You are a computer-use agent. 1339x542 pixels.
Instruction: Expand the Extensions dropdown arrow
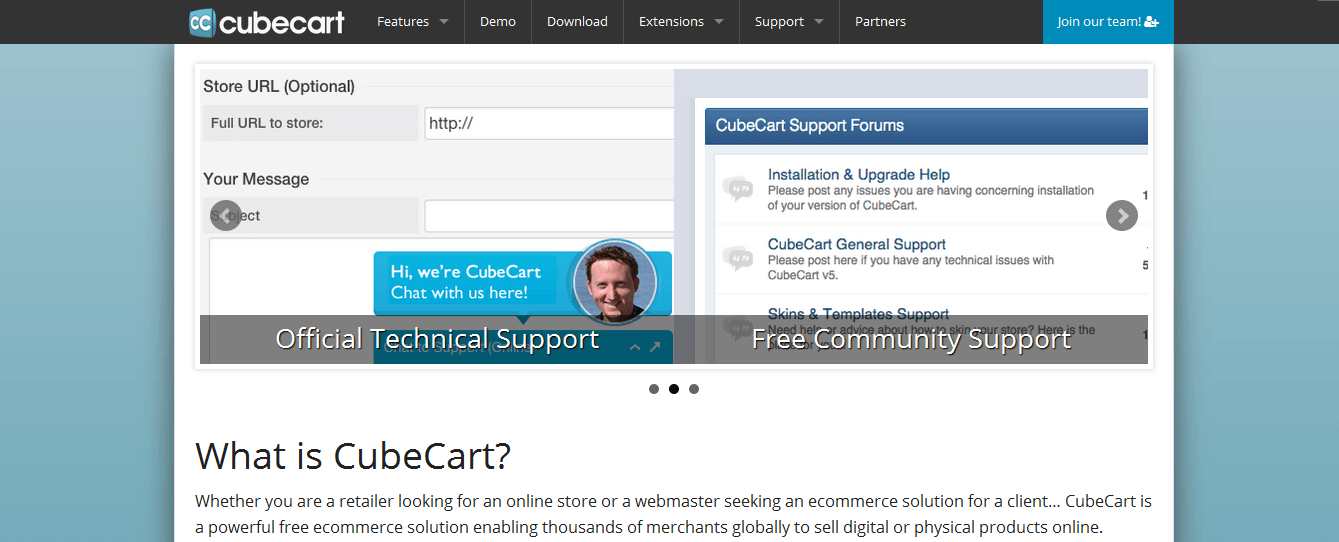click(719, 22)
